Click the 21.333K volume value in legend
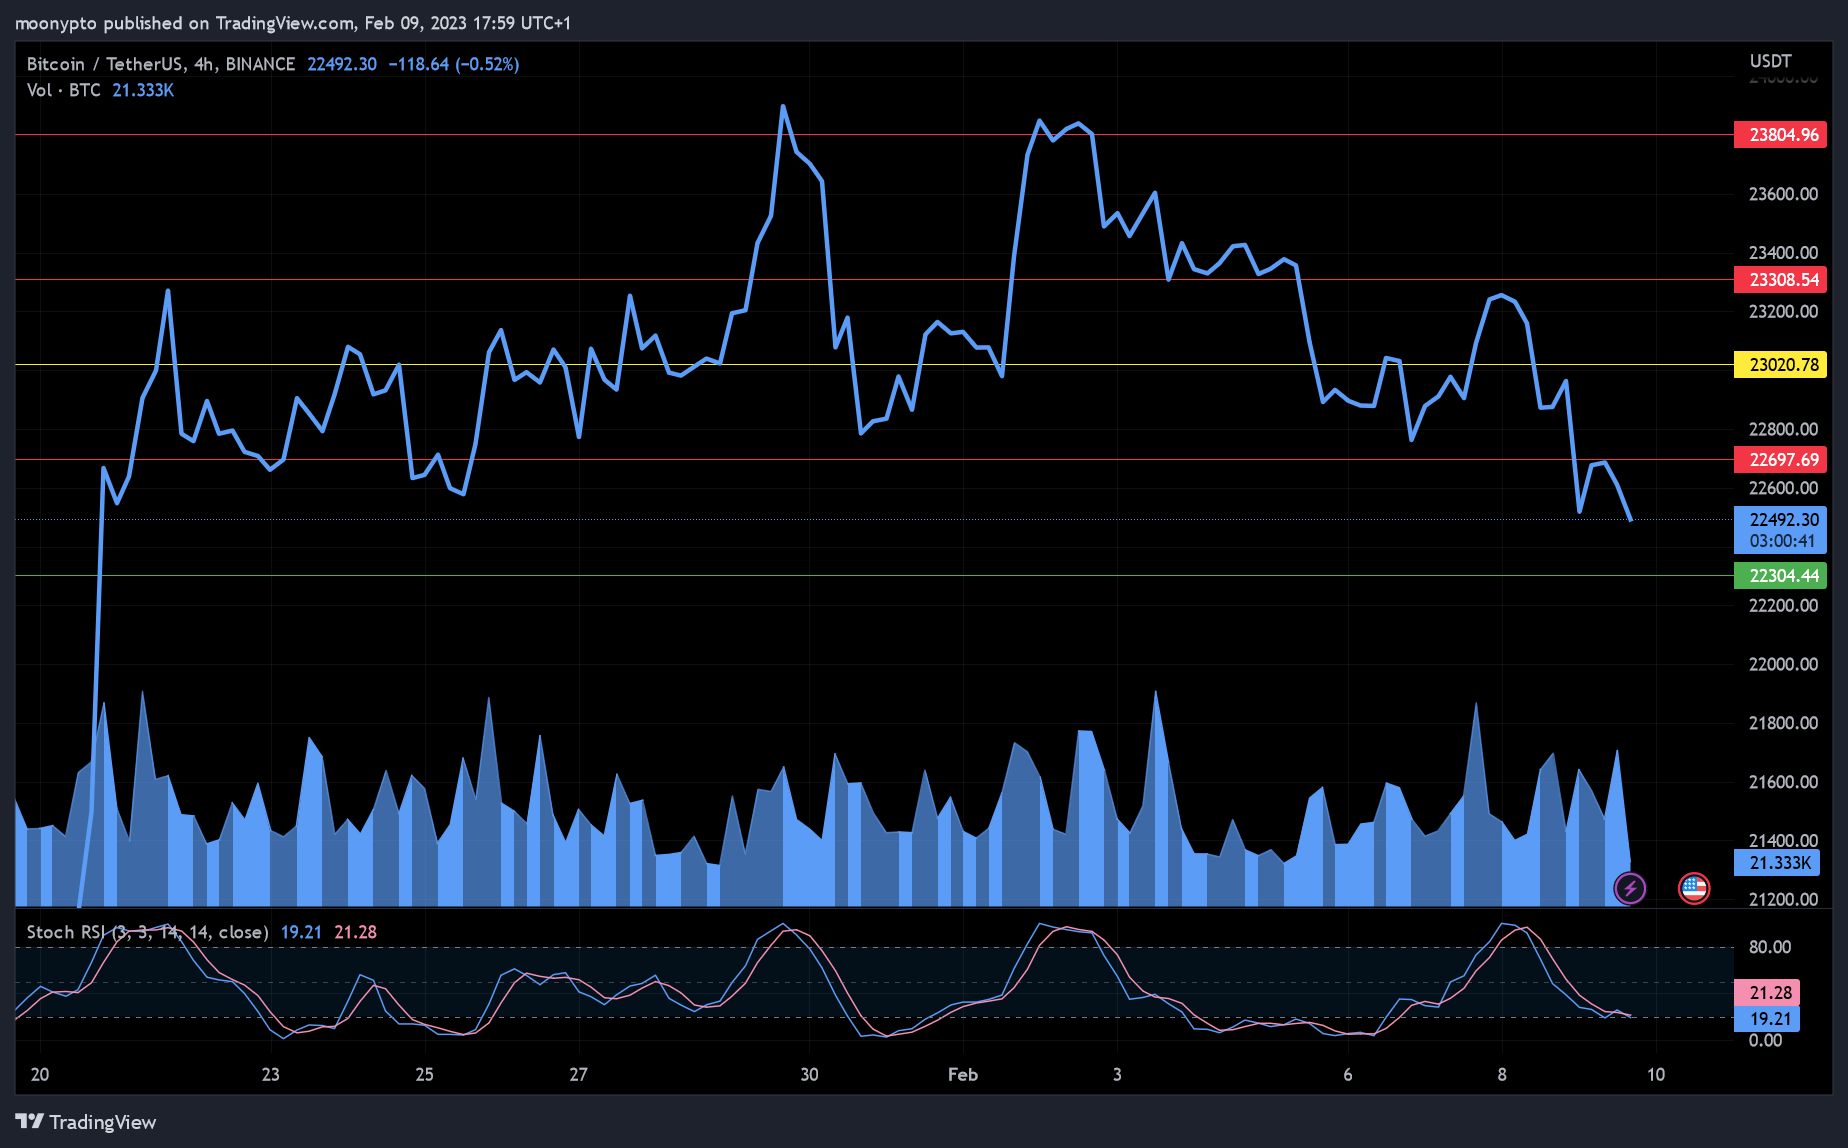 pyautogui.click(x=143, y=90)
